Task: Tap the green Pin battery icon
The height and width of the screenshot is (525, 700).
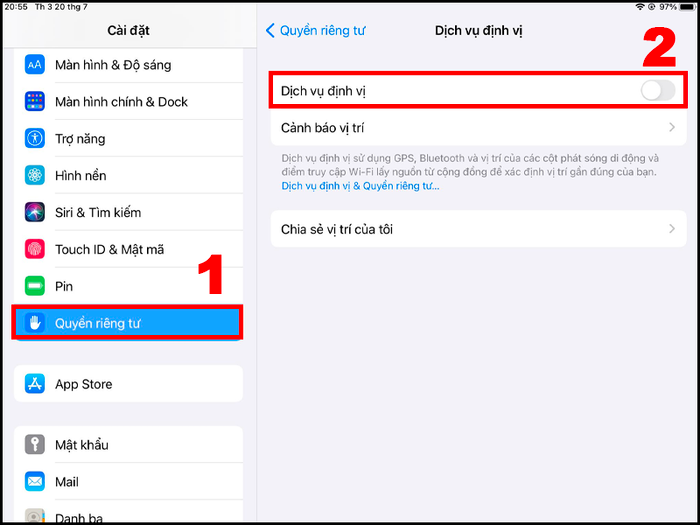Action: pyautogui.click(x=35, y=286)
